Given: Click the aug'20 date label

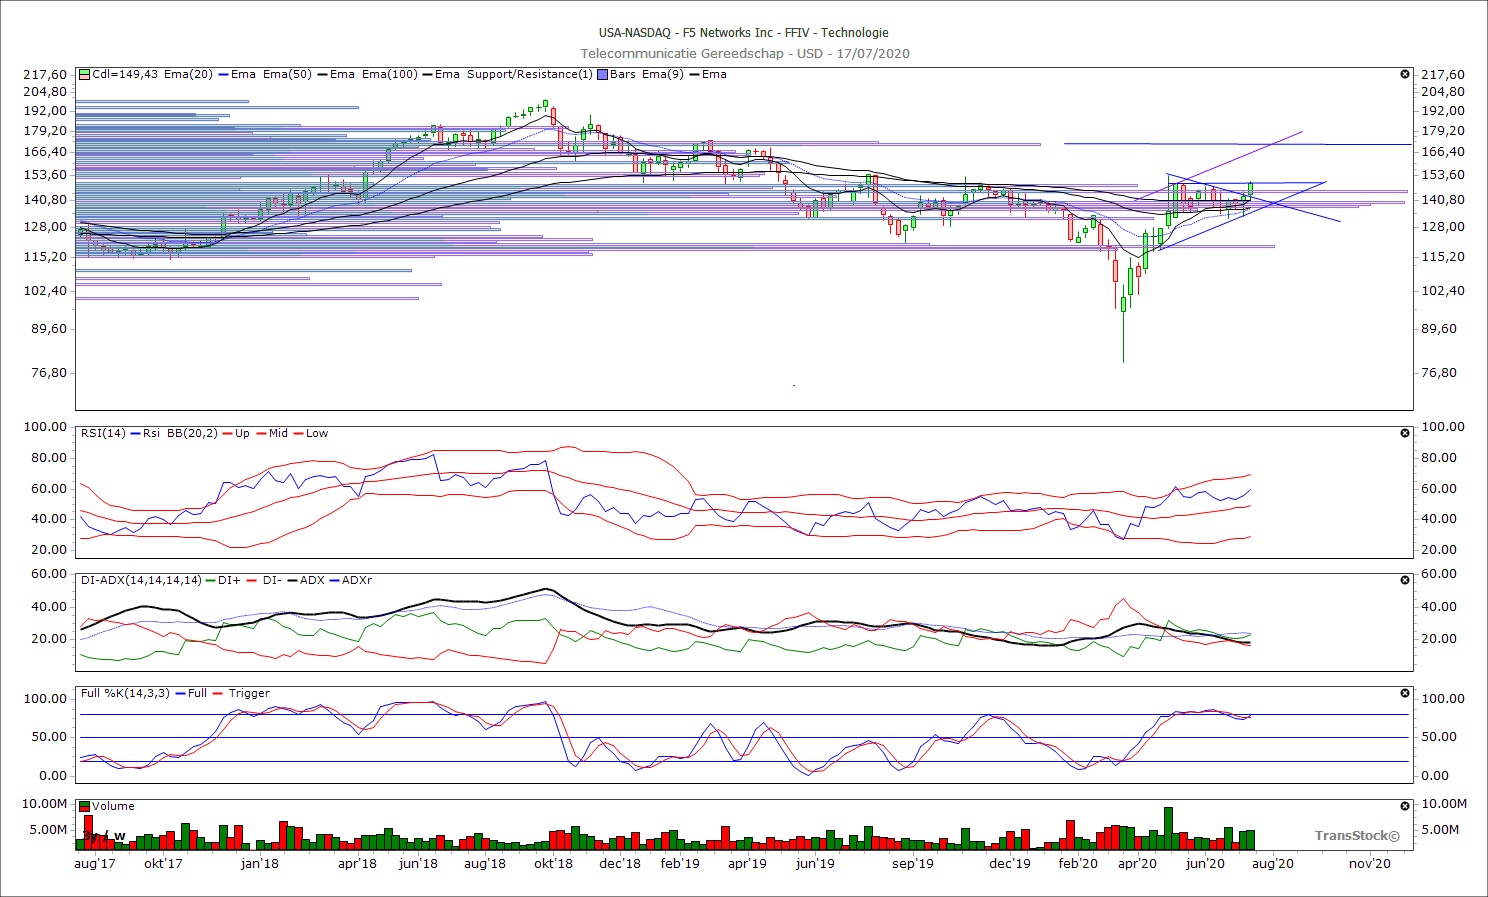Looking at the screenshot, I should tap(1273, 864).
